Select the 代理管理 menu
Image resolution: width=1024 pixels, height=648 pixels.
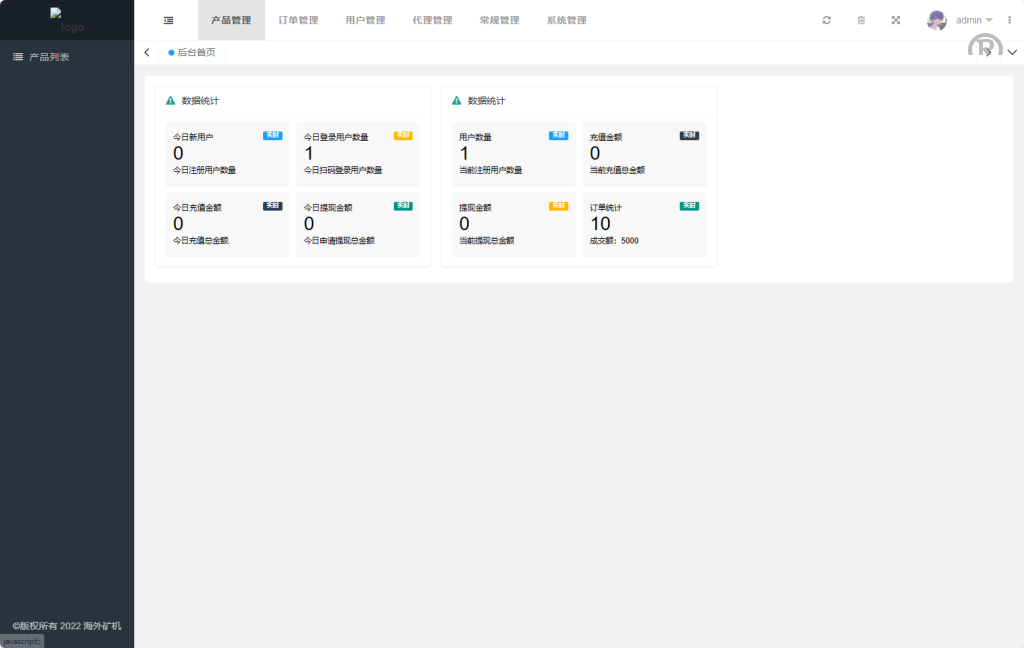coord(432,20)
